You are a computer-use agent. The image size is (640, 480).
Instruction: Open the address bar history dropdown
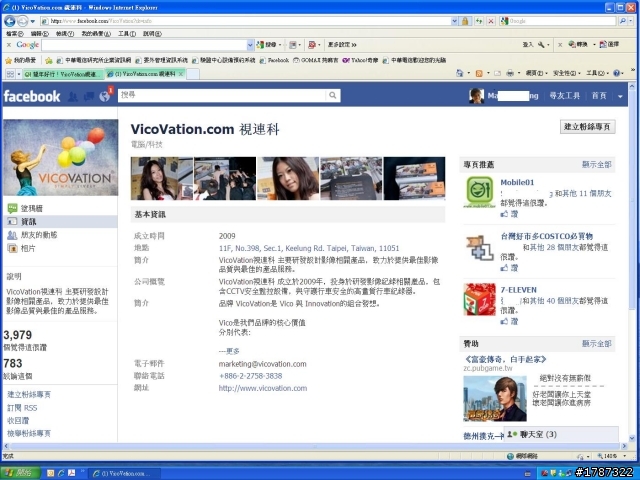click(x=454, y=21)
